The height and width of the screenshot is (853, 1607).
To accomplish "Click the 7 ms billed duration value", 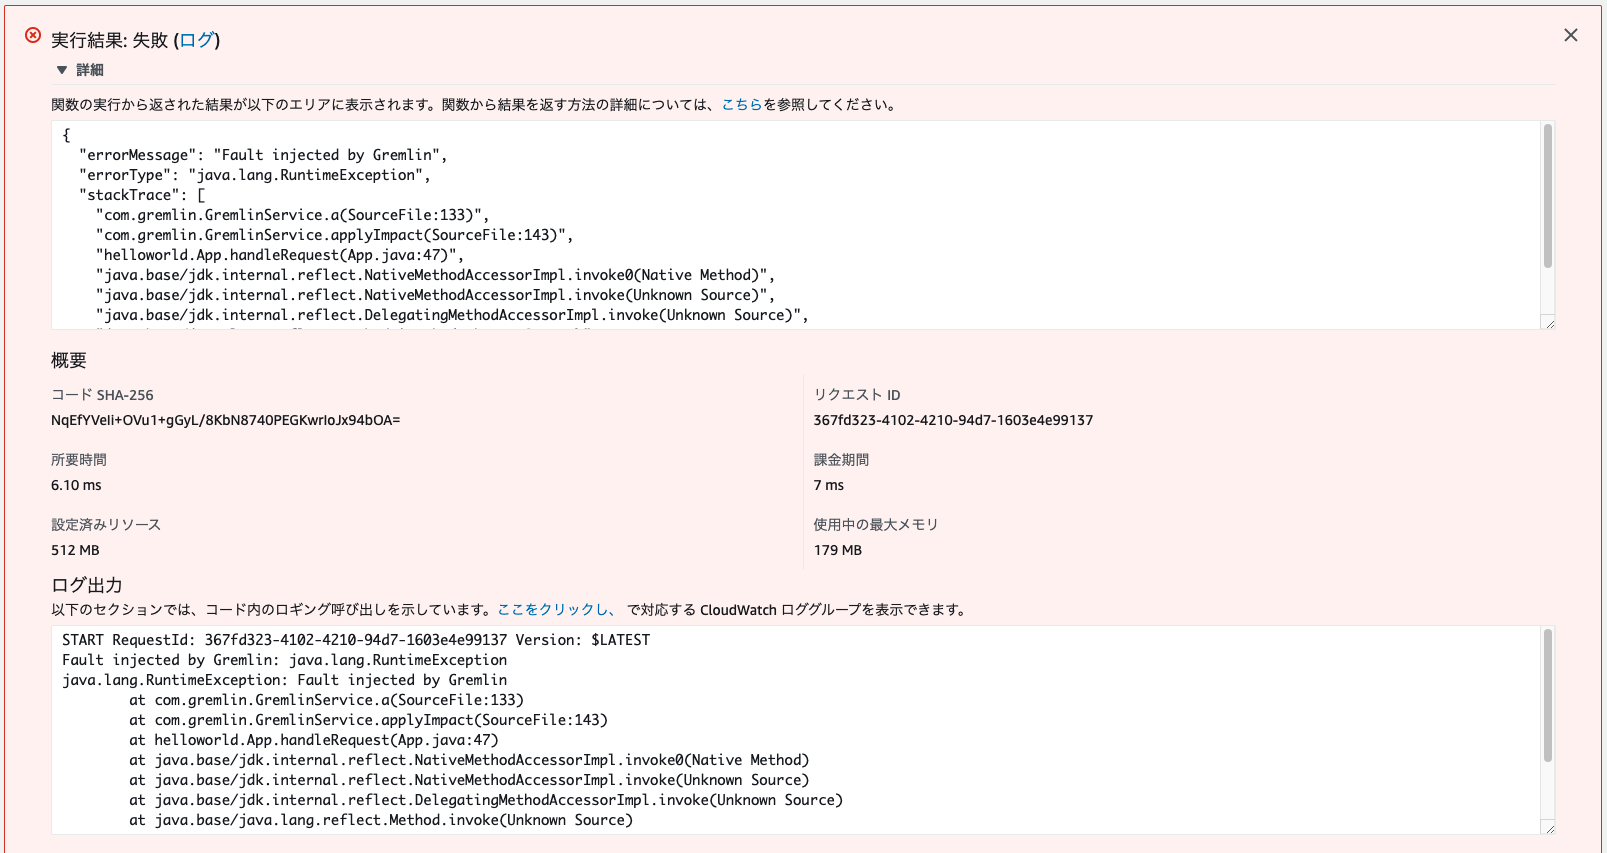I will [828, 485].
